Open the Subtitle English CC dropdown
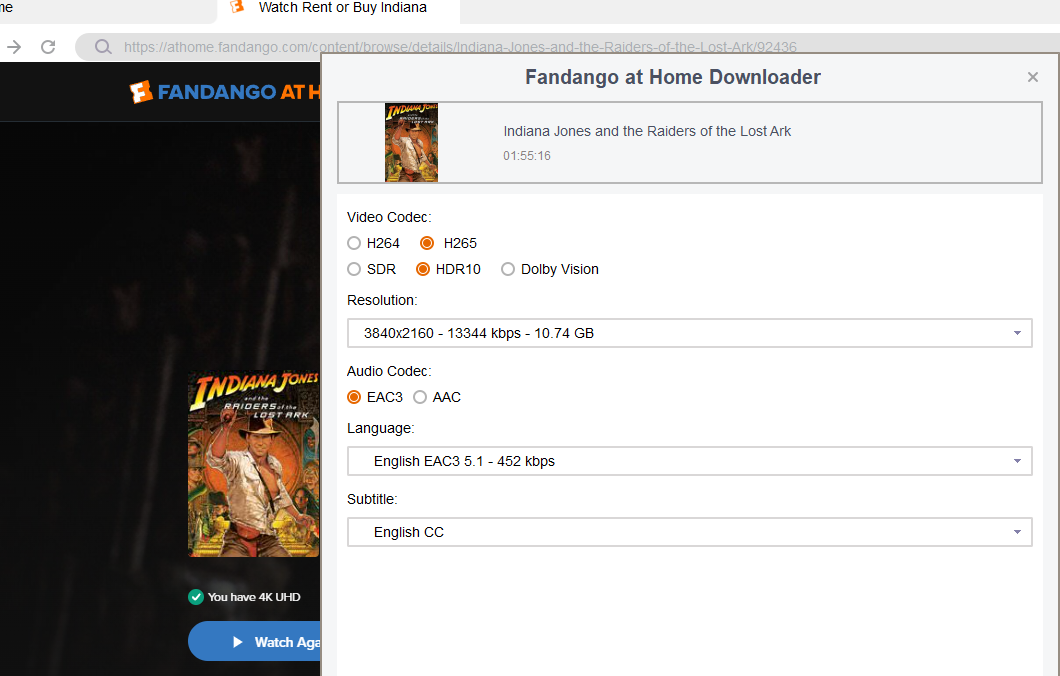The image size is (1060, 676). tap(690, 532)
